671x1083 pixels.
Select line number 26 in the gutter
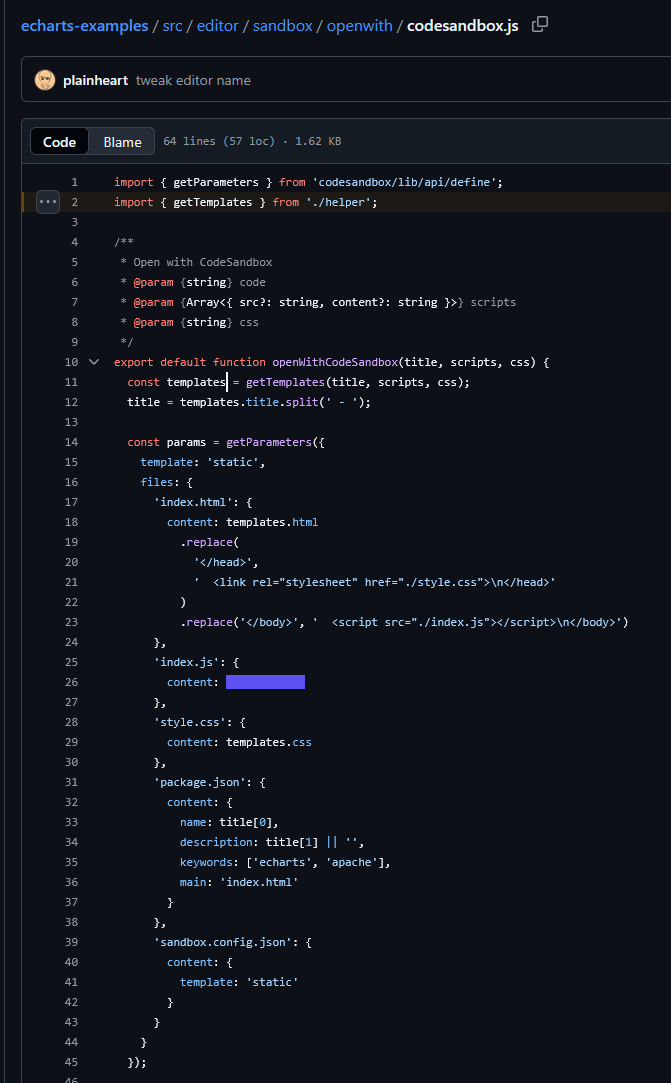[71, 682]
